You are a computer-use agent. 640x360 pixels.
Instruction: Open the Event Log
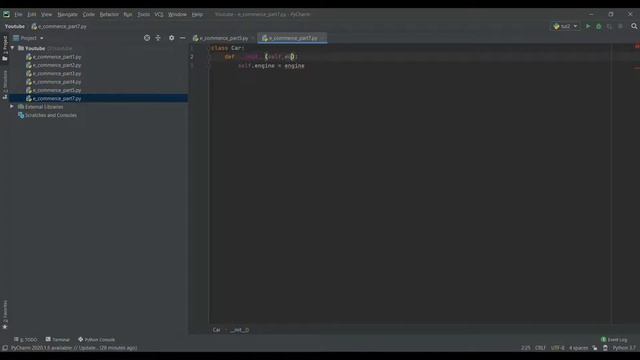pyautogui.click(x=614, y=340)
